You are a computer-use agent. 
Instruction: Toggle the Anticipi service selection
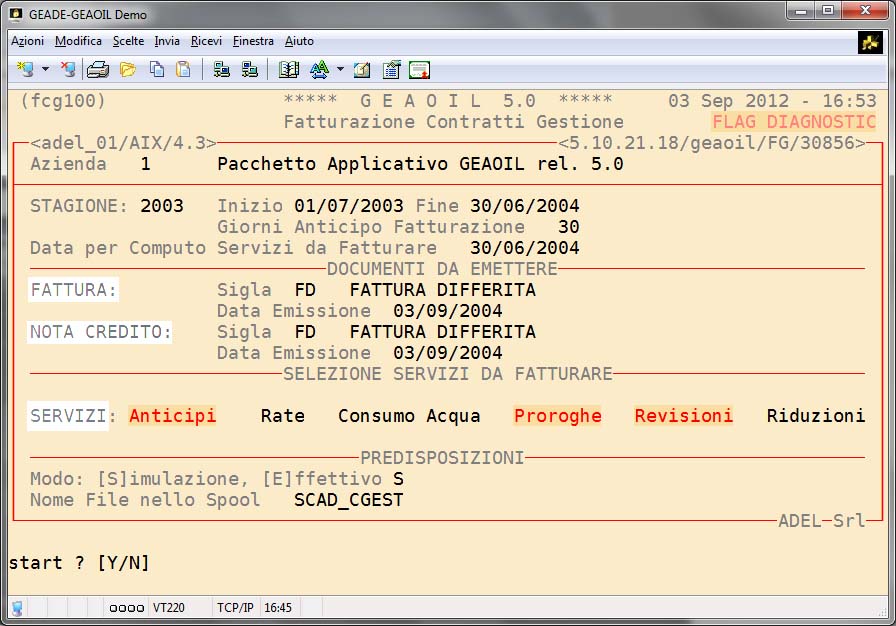(x=172, y=416)
